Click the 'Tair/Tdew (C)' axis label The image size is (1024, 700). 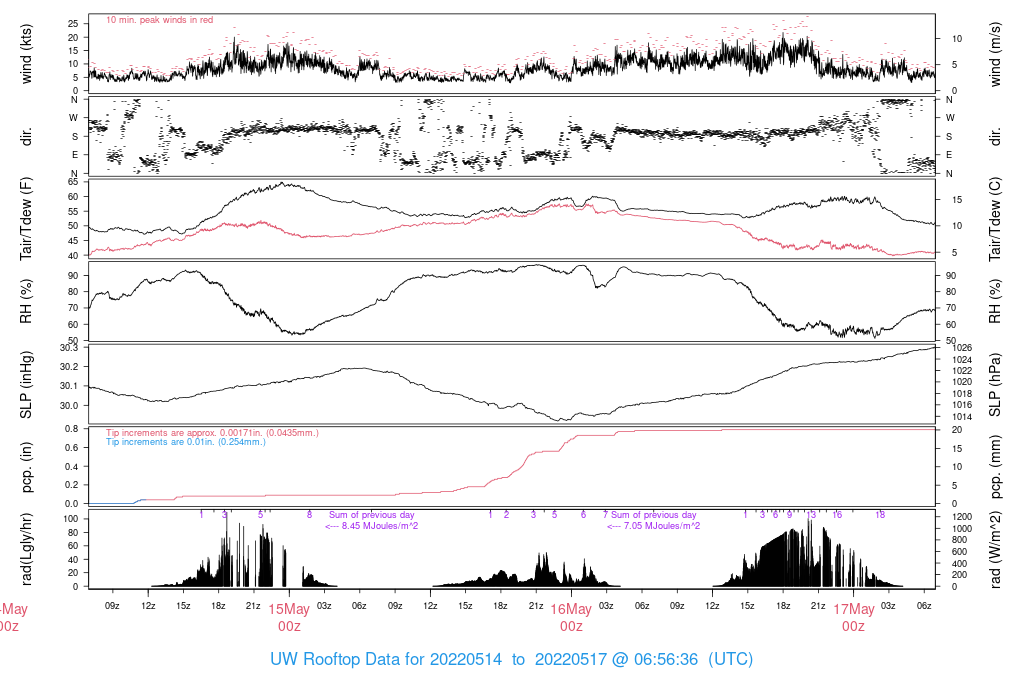pos(995,219)
